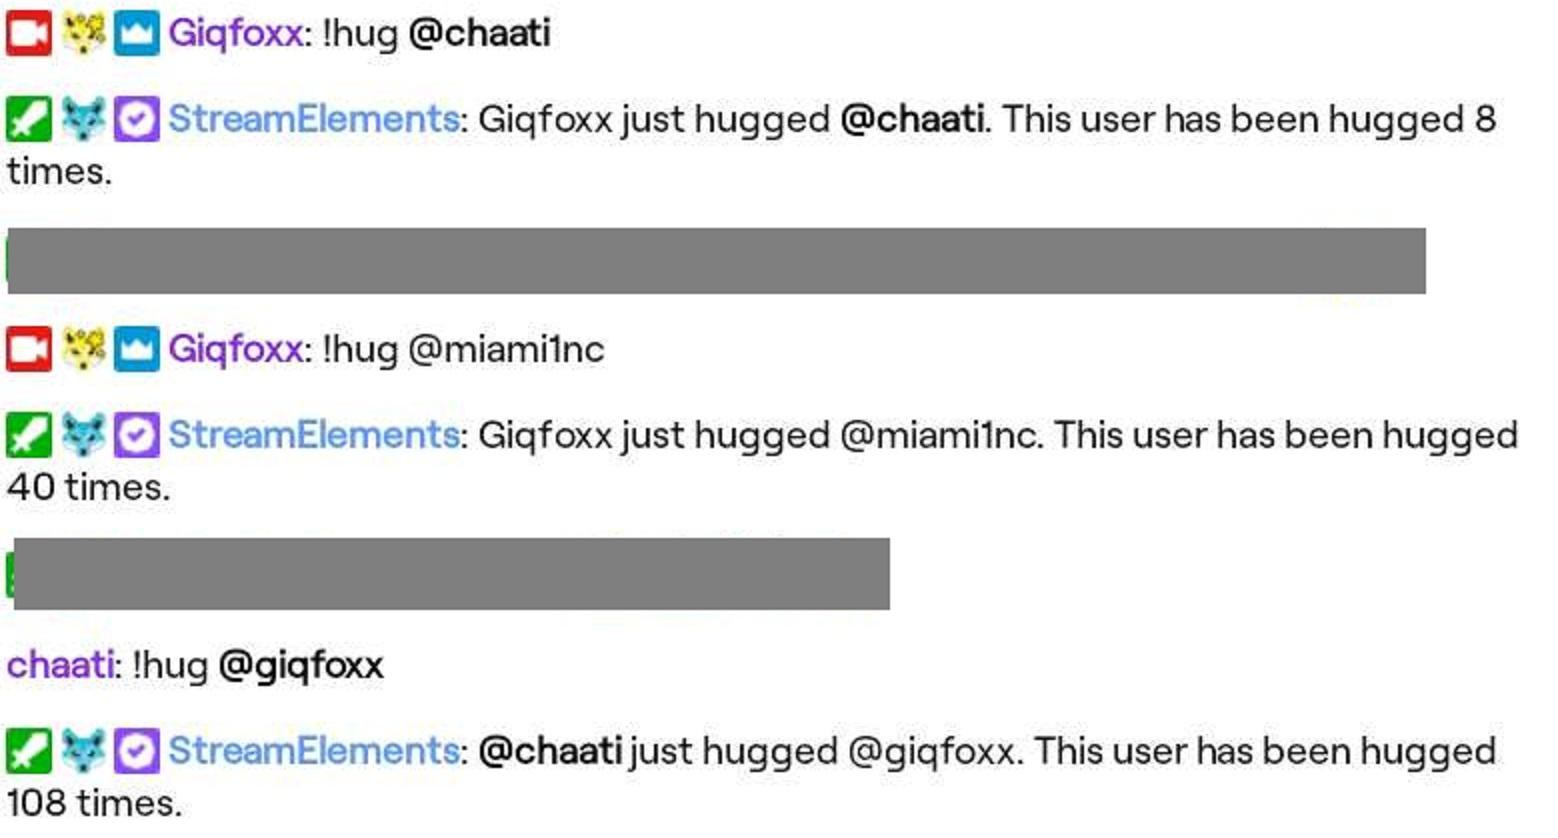This screenshot has width=1558, height=838.
Task: Open the chaati username sending "!hug @giqfoxx"
Action: 60,666
